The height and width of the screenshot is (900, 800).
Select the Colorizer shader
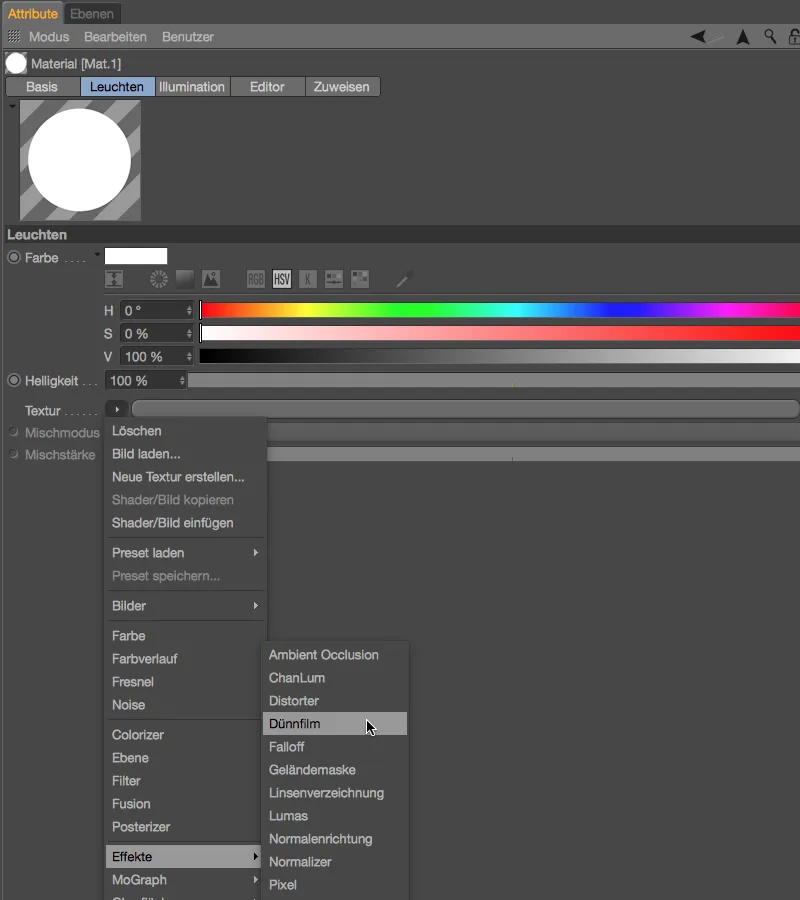pyautogui.click(x=184, y=735)
